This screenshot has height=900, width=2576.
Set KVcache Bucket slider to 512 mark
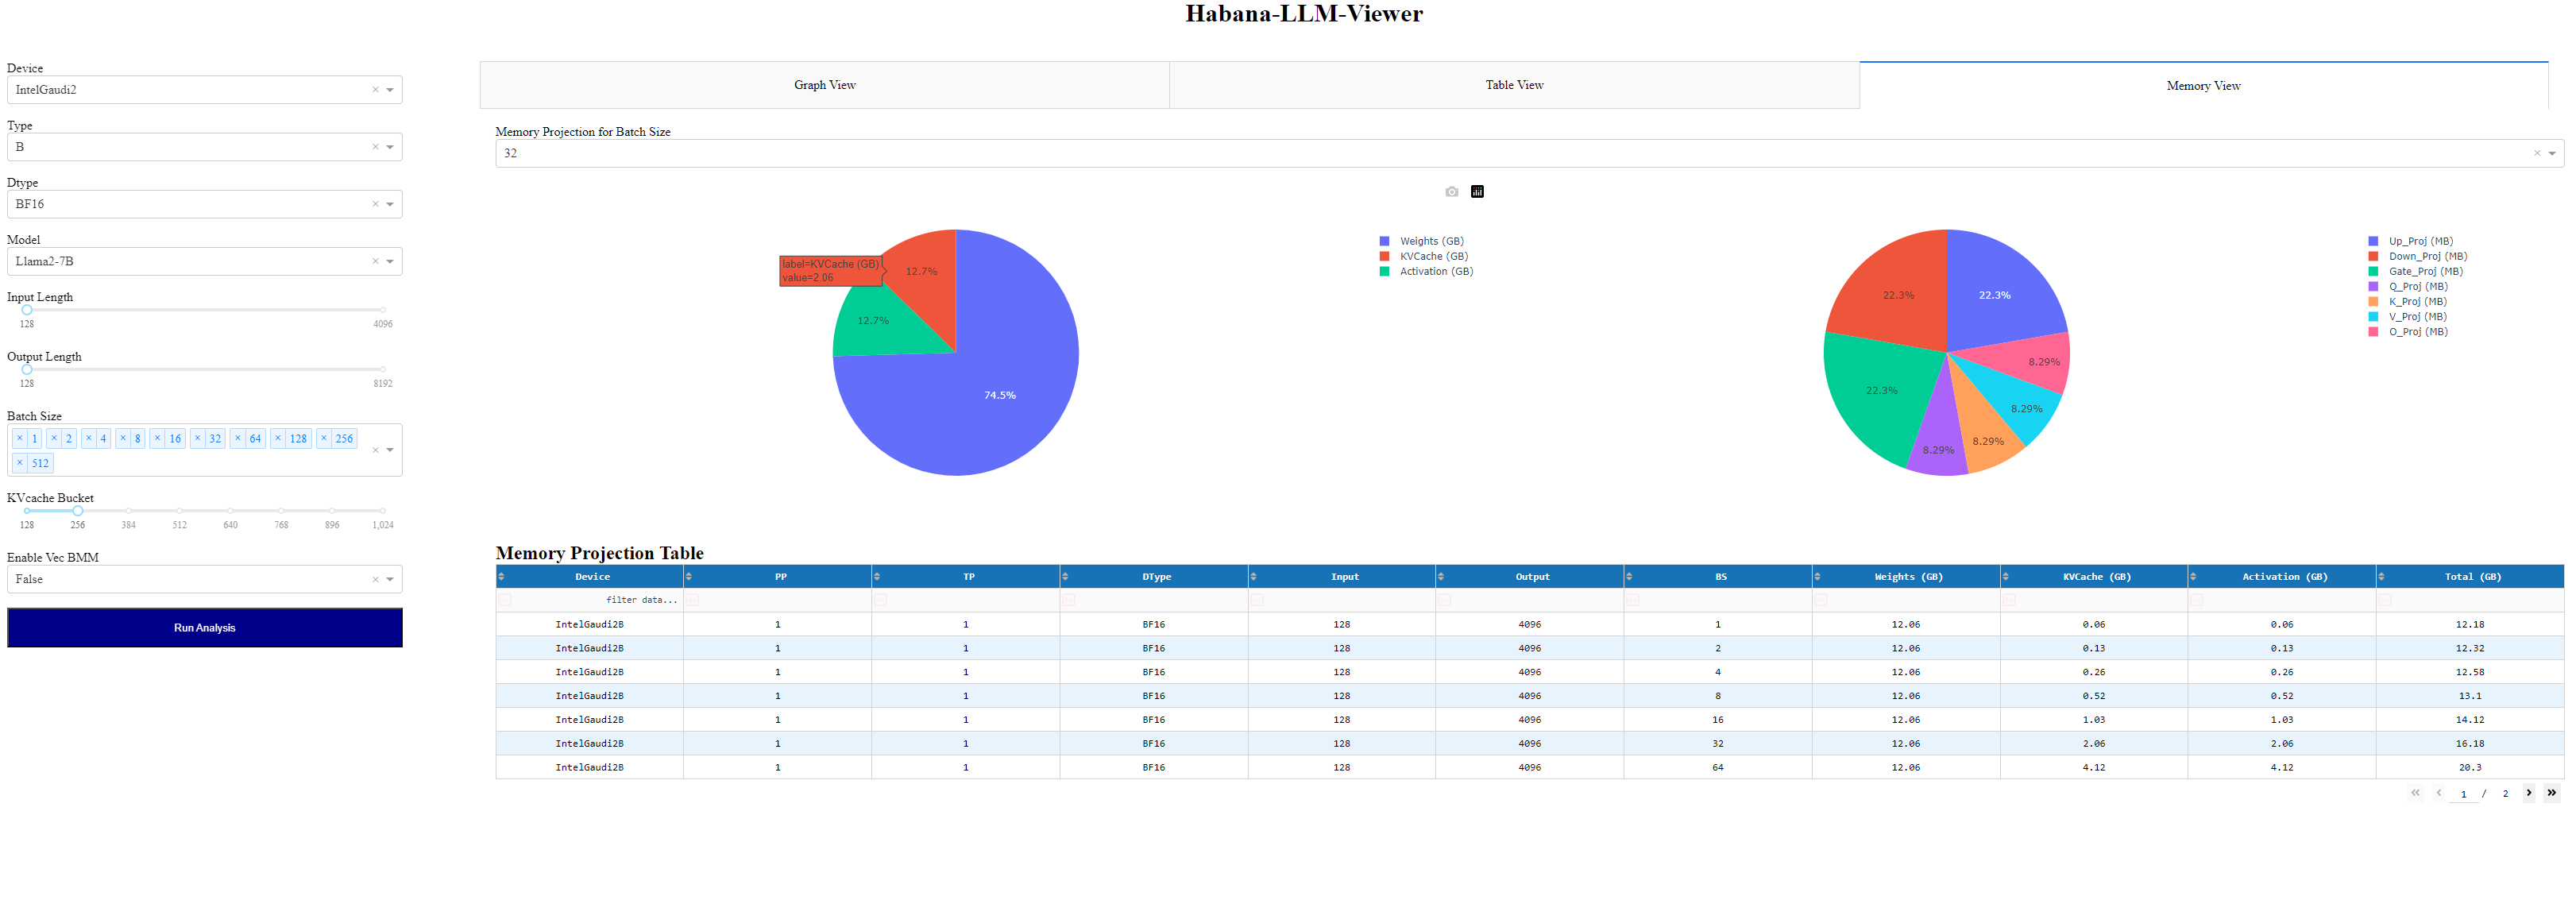pyautogui.click(x=179, y=511)
